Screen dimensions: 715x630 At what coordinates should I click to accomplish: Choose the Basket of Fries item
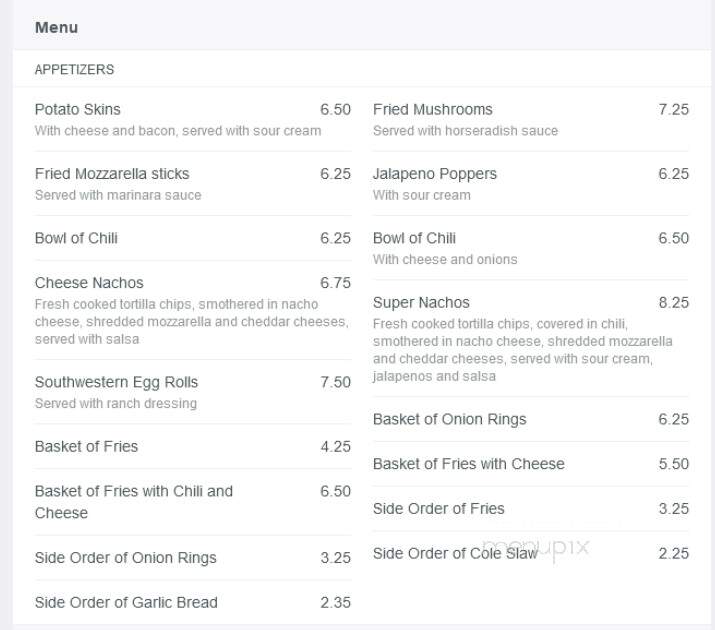coord(86,446)
